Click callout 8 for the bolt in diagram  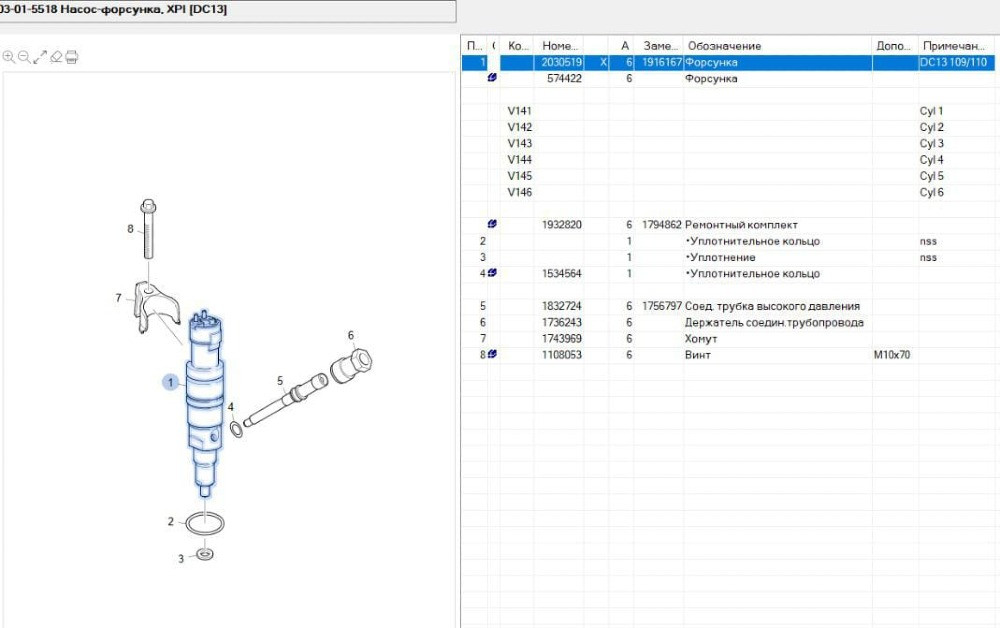click(x=130, y=229)
